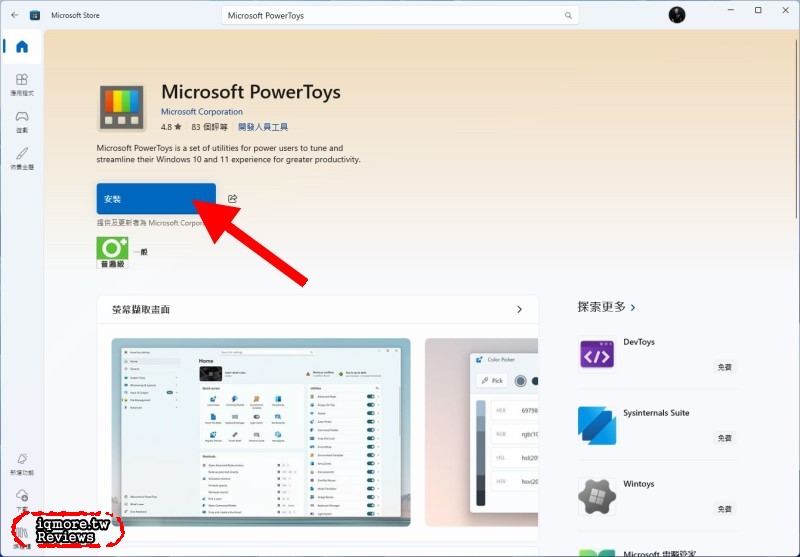Select the Home sidebar icon
This screenshot has height=557, width=800.
[22, 47]
